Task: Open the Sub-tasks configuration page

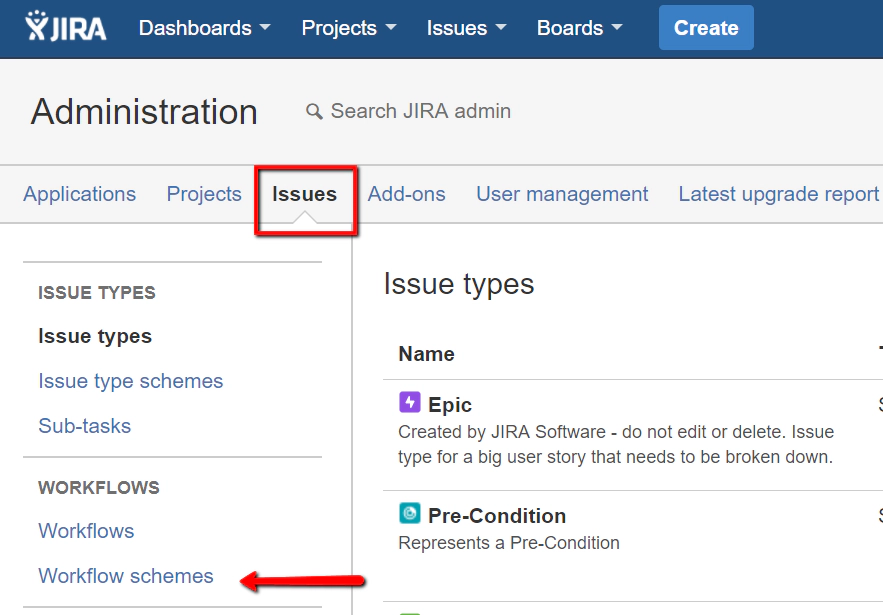Action: tap(83, 426)
